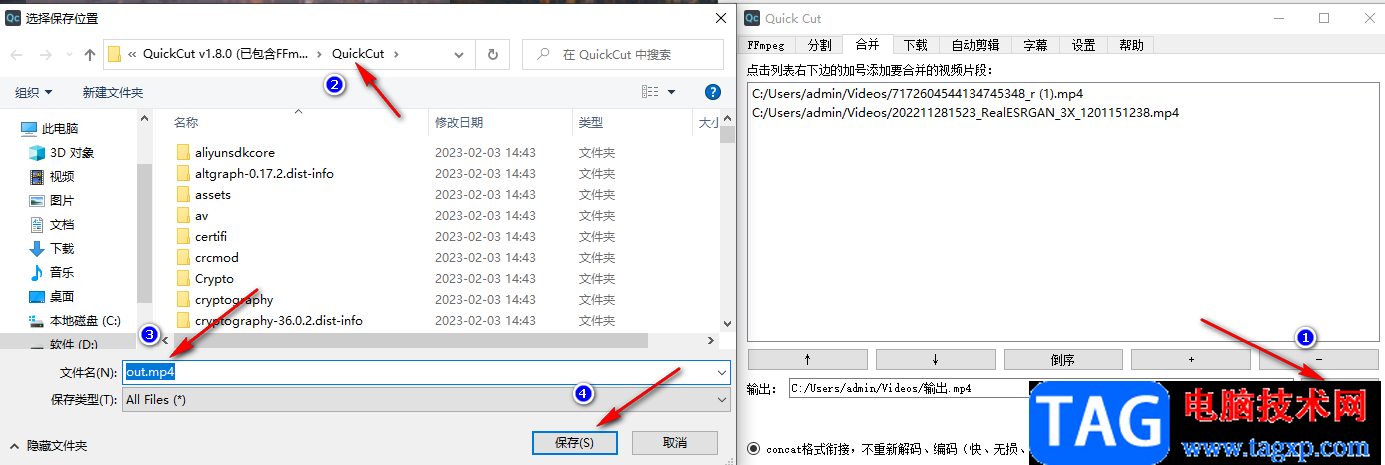
Task: Click the back navigation arrow
Action: [x=16, y=54]
